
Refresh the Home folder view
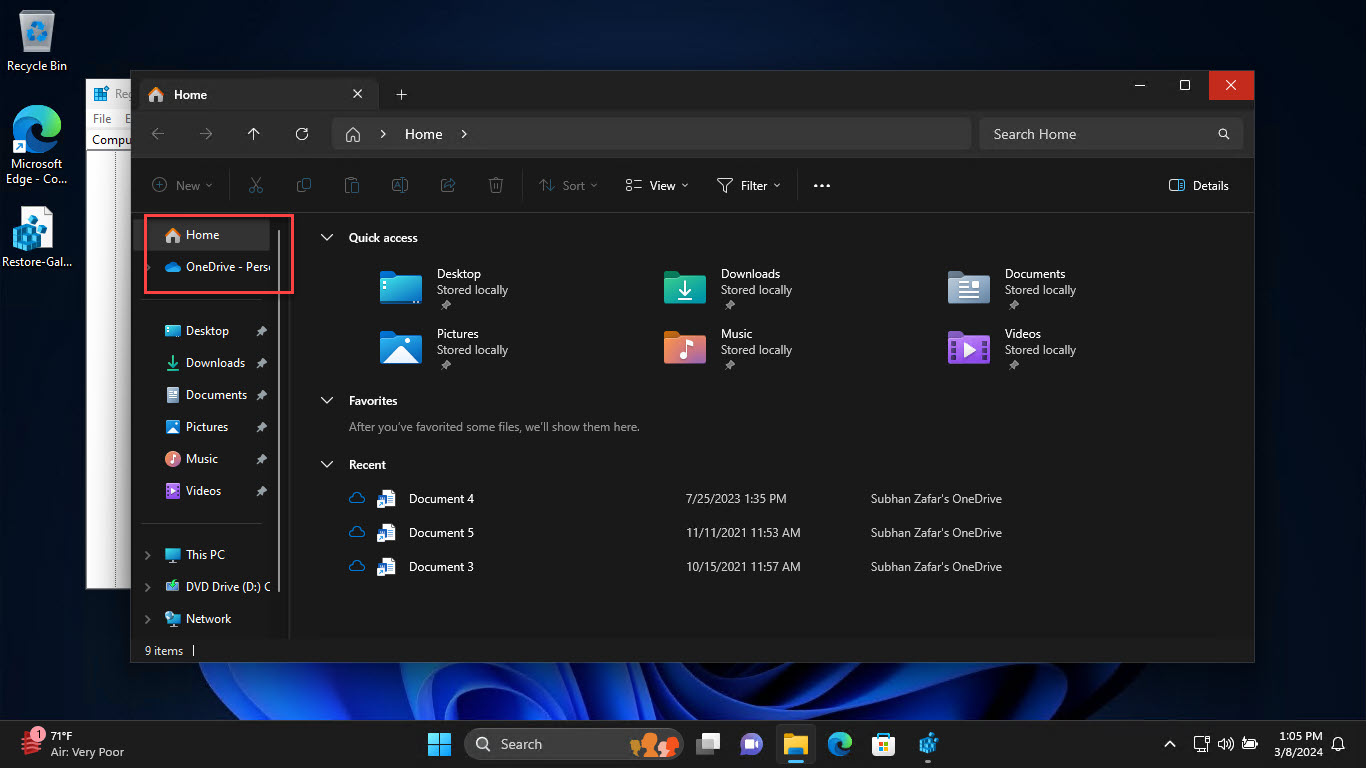click(302, 134)
